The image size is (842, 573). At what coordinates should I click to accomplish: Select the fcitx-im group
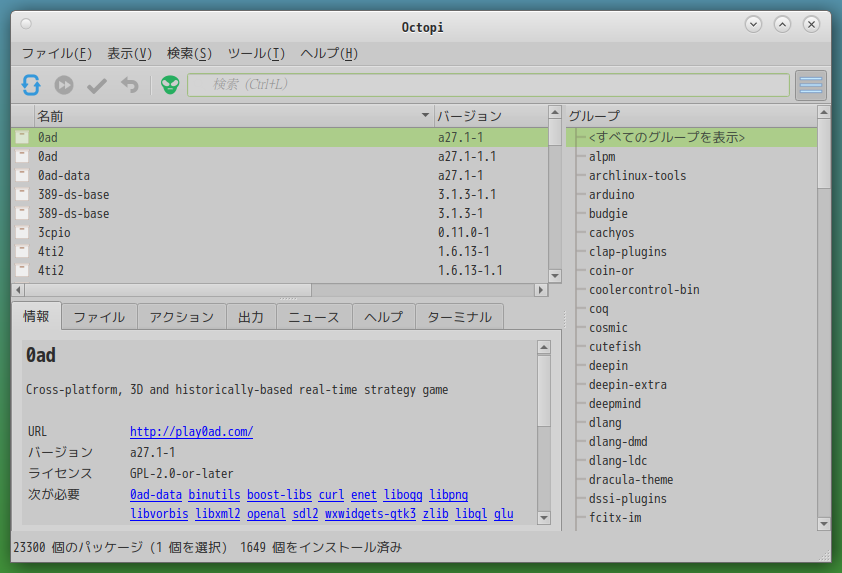coord(615,518)
